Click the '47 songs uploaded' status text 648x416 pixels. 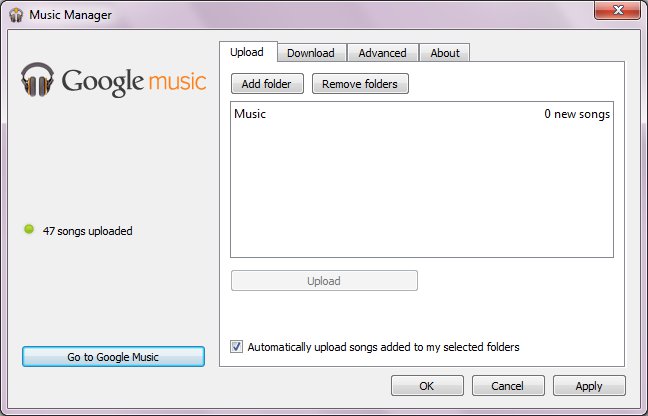click(x=87, y=231)
